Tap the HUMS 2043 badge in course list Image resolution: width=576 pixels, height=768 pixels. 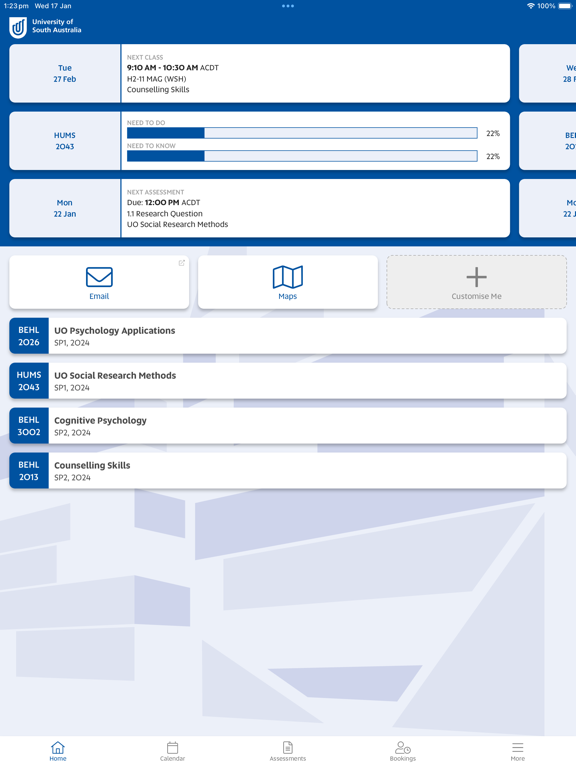coord(29,381)
